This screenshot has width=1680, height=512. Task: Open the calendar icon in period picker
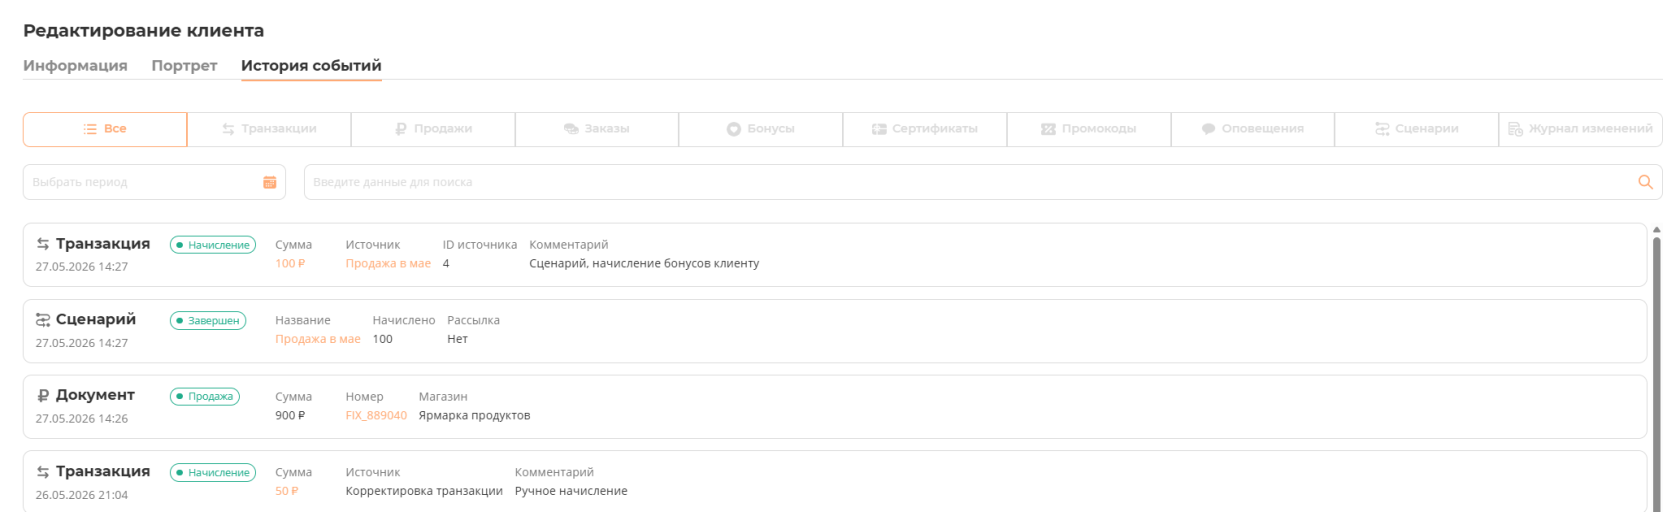(269, 182)
